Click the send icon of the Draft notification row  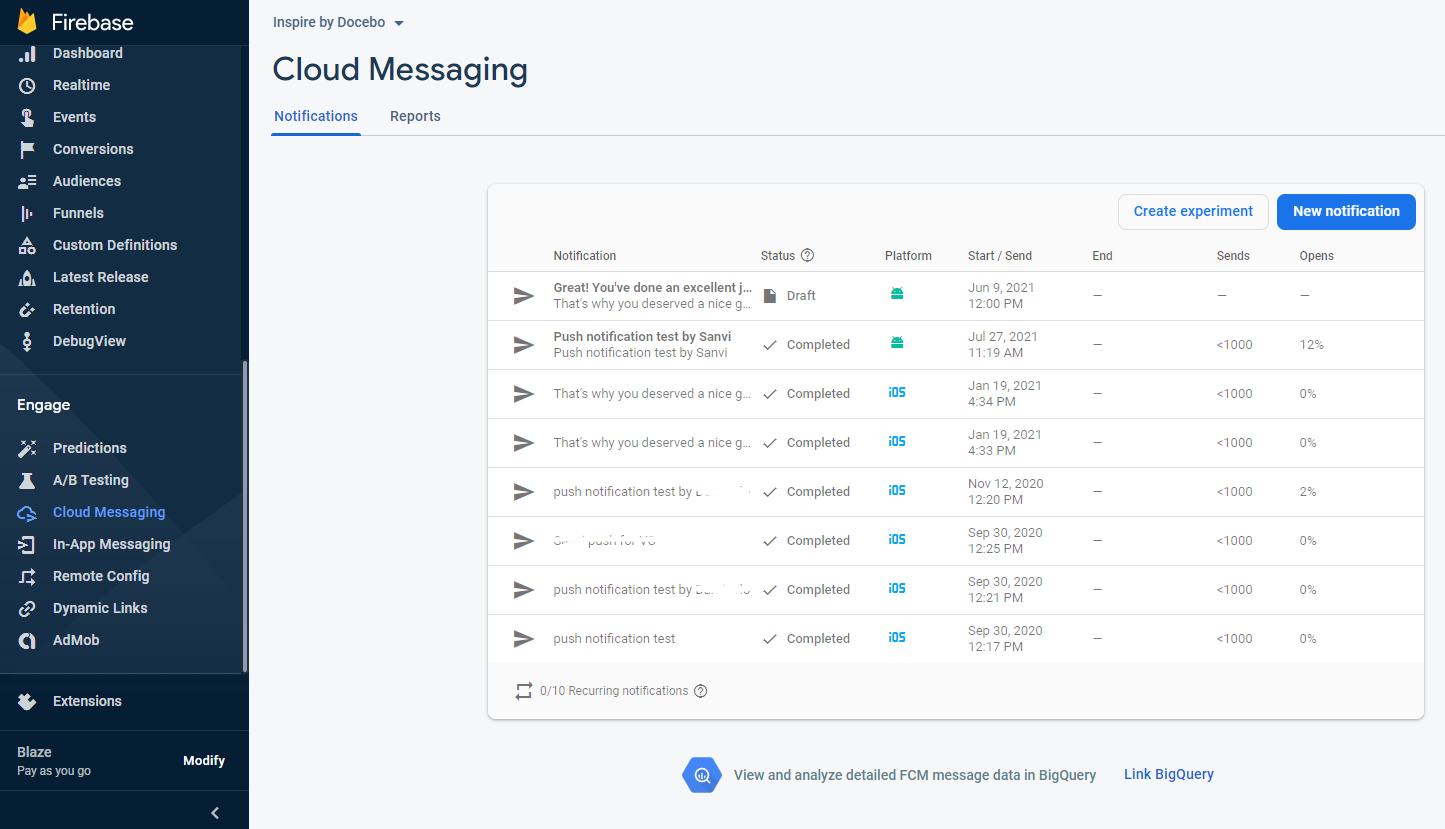[523, 295]
